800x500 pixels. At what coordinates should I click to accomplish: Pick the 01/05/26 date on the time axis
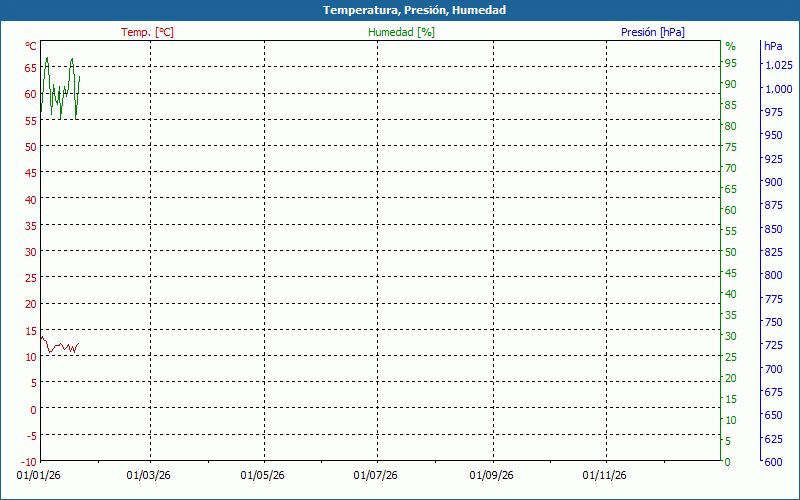tap(264, 476)
